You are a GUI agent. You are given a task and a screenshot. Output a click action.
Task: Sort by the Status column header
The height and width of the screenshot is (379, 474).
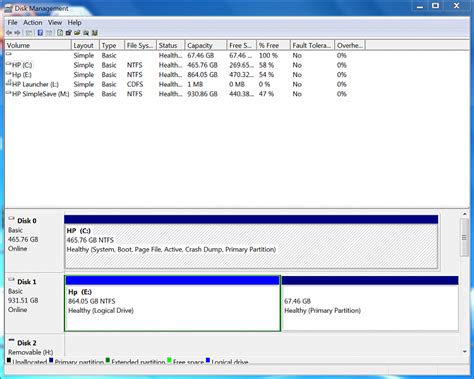tap(170, 45)
